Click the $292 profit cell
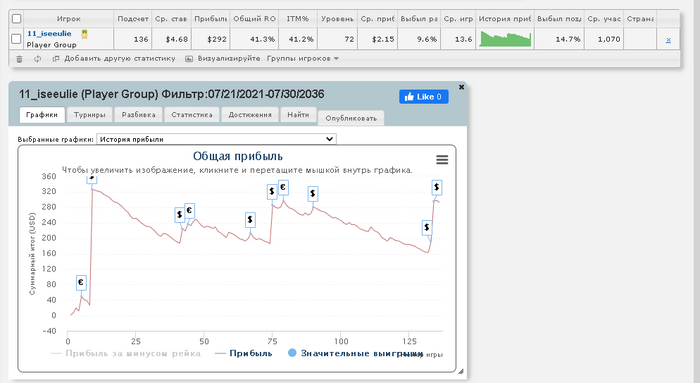Screen dimensions: 700x383 point(211,39)
